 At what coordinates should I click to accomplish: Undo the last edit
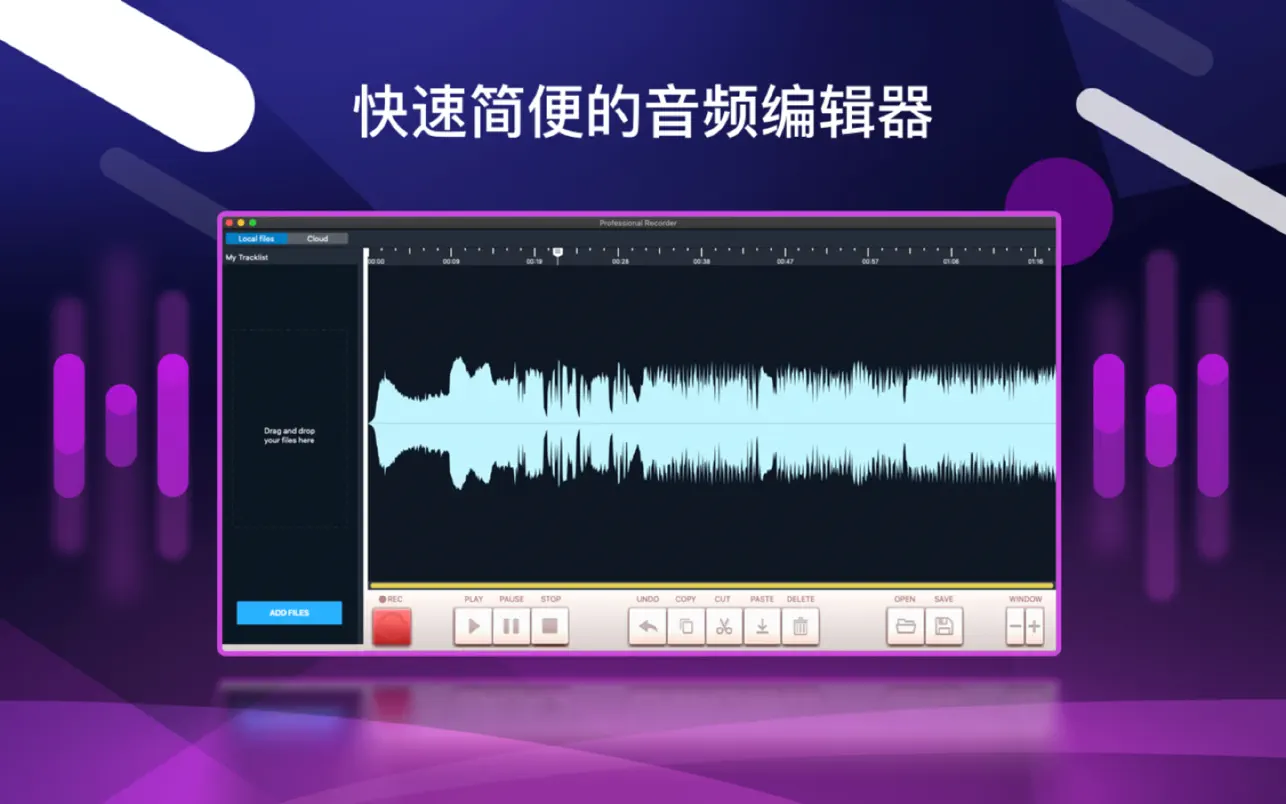648,627
